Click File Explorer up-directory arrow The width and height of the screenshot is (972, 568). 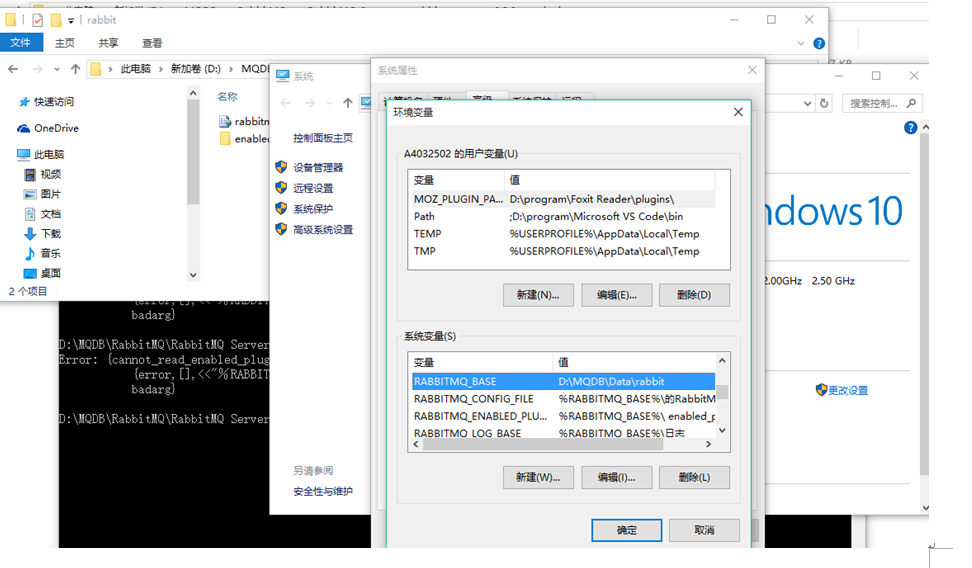[x=76, y=69]
